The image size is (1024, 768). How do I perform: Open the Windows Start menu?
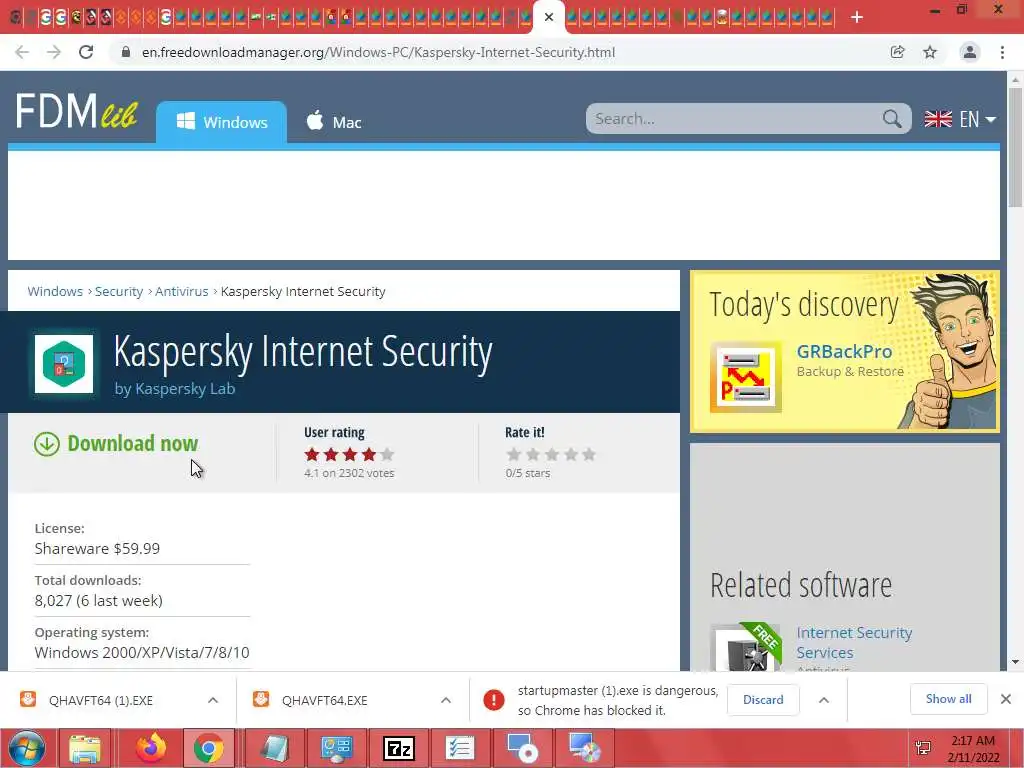26,748
